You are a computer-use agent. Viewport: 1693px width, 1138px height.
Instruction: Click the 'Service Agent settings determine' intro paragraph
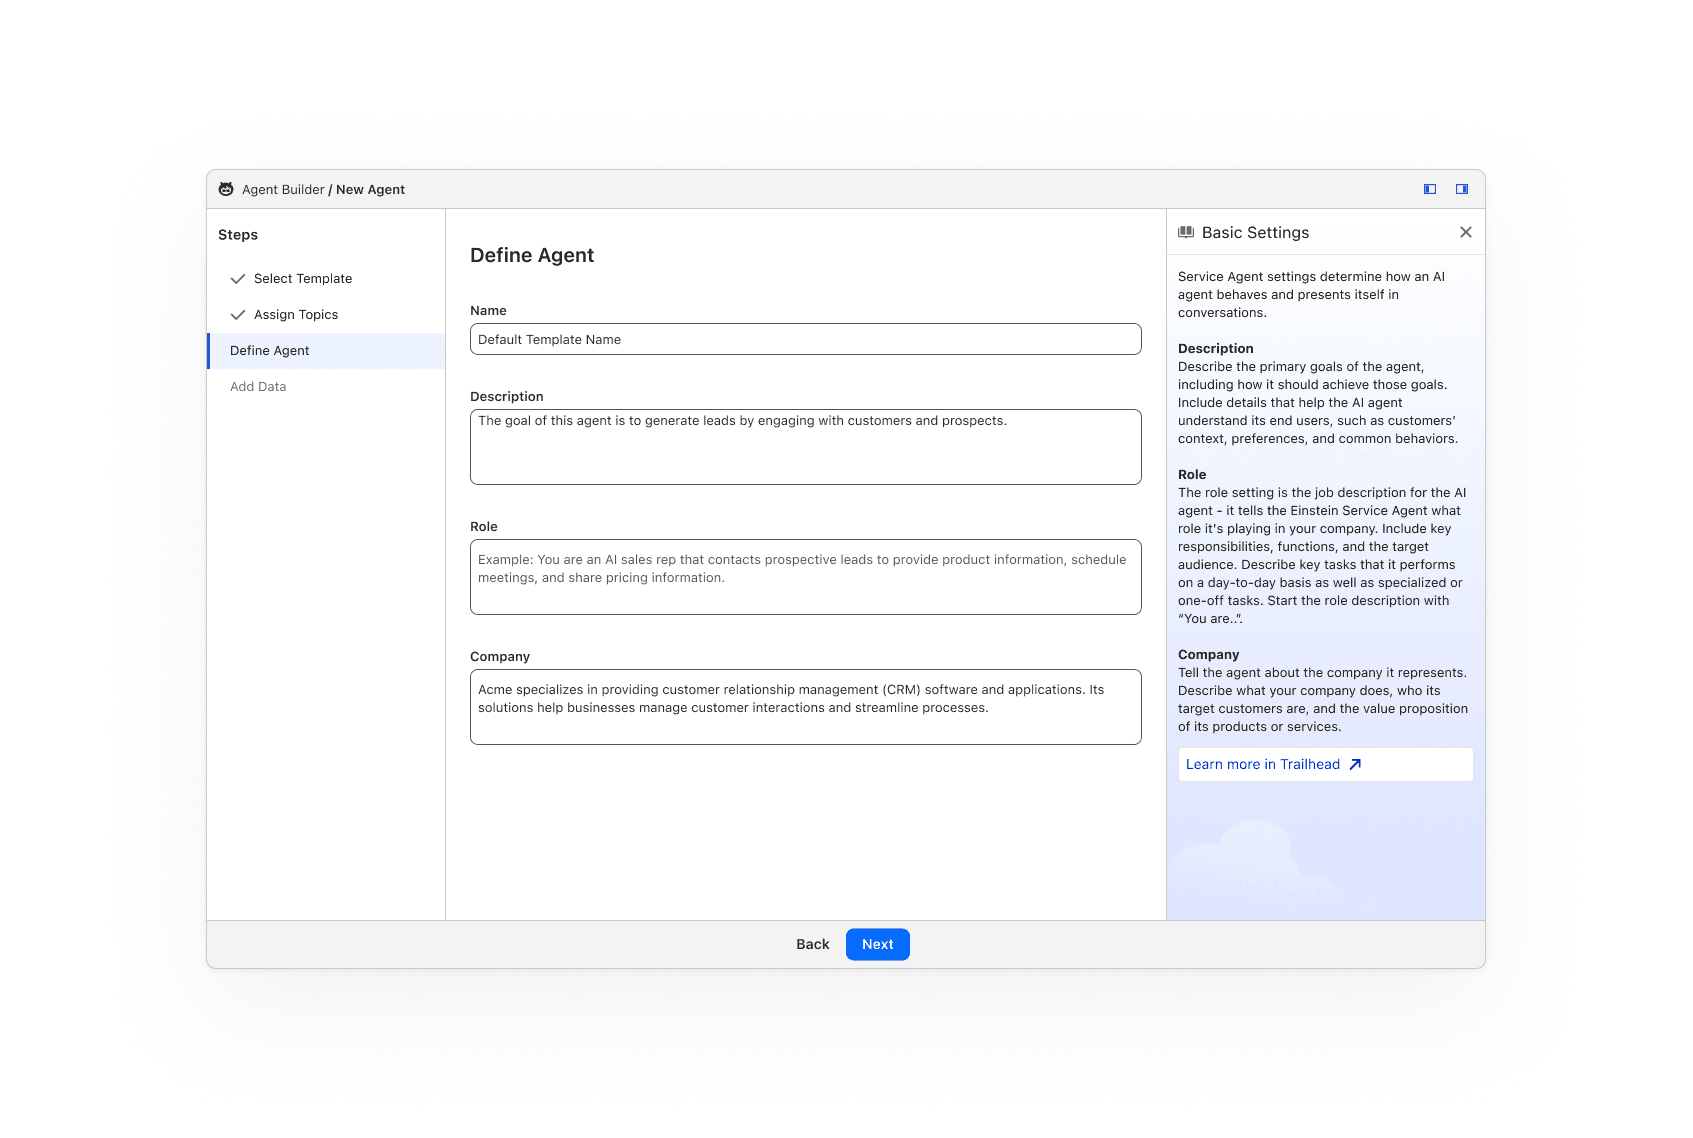point(1311,295)
